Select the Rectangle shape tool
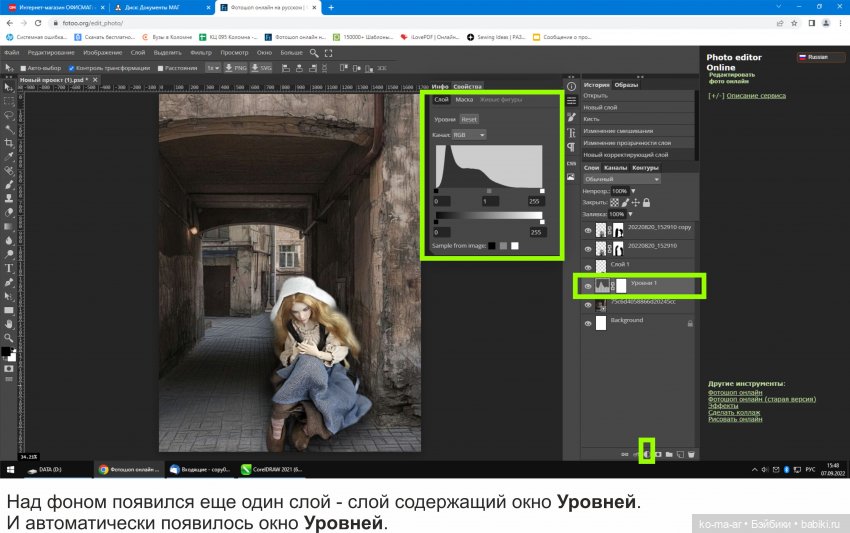The image size is (850, 533). tap(9, 310)
